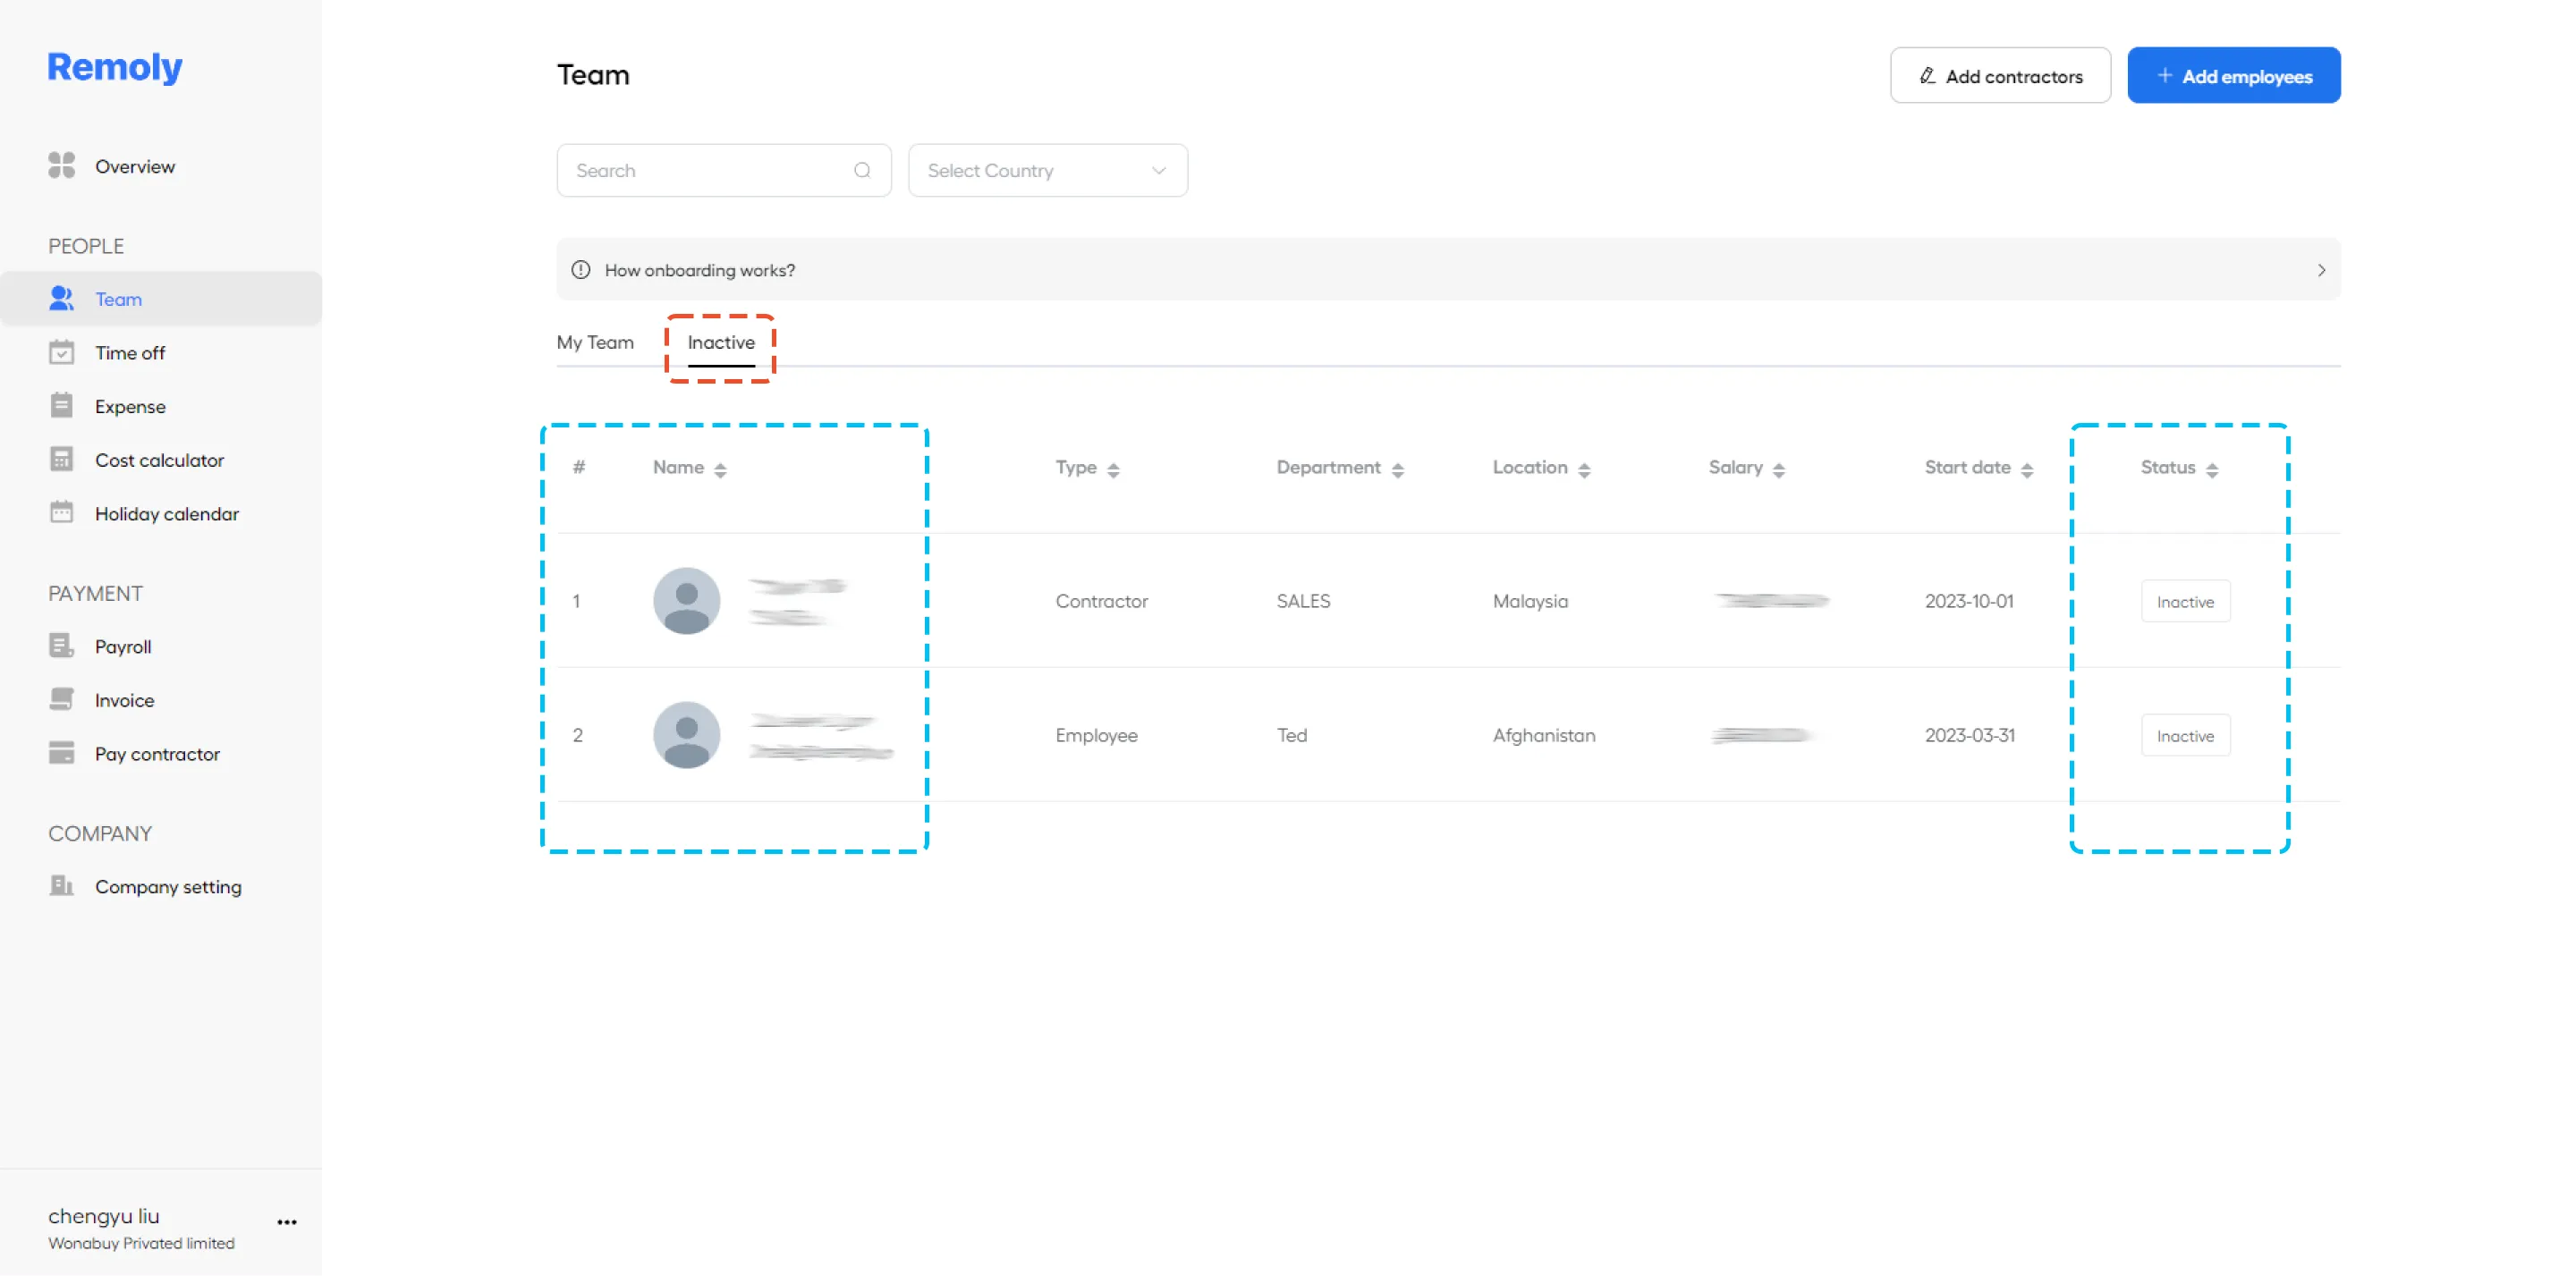
Task: Open the Pay contractor page
Action: [x=157, y=754]
